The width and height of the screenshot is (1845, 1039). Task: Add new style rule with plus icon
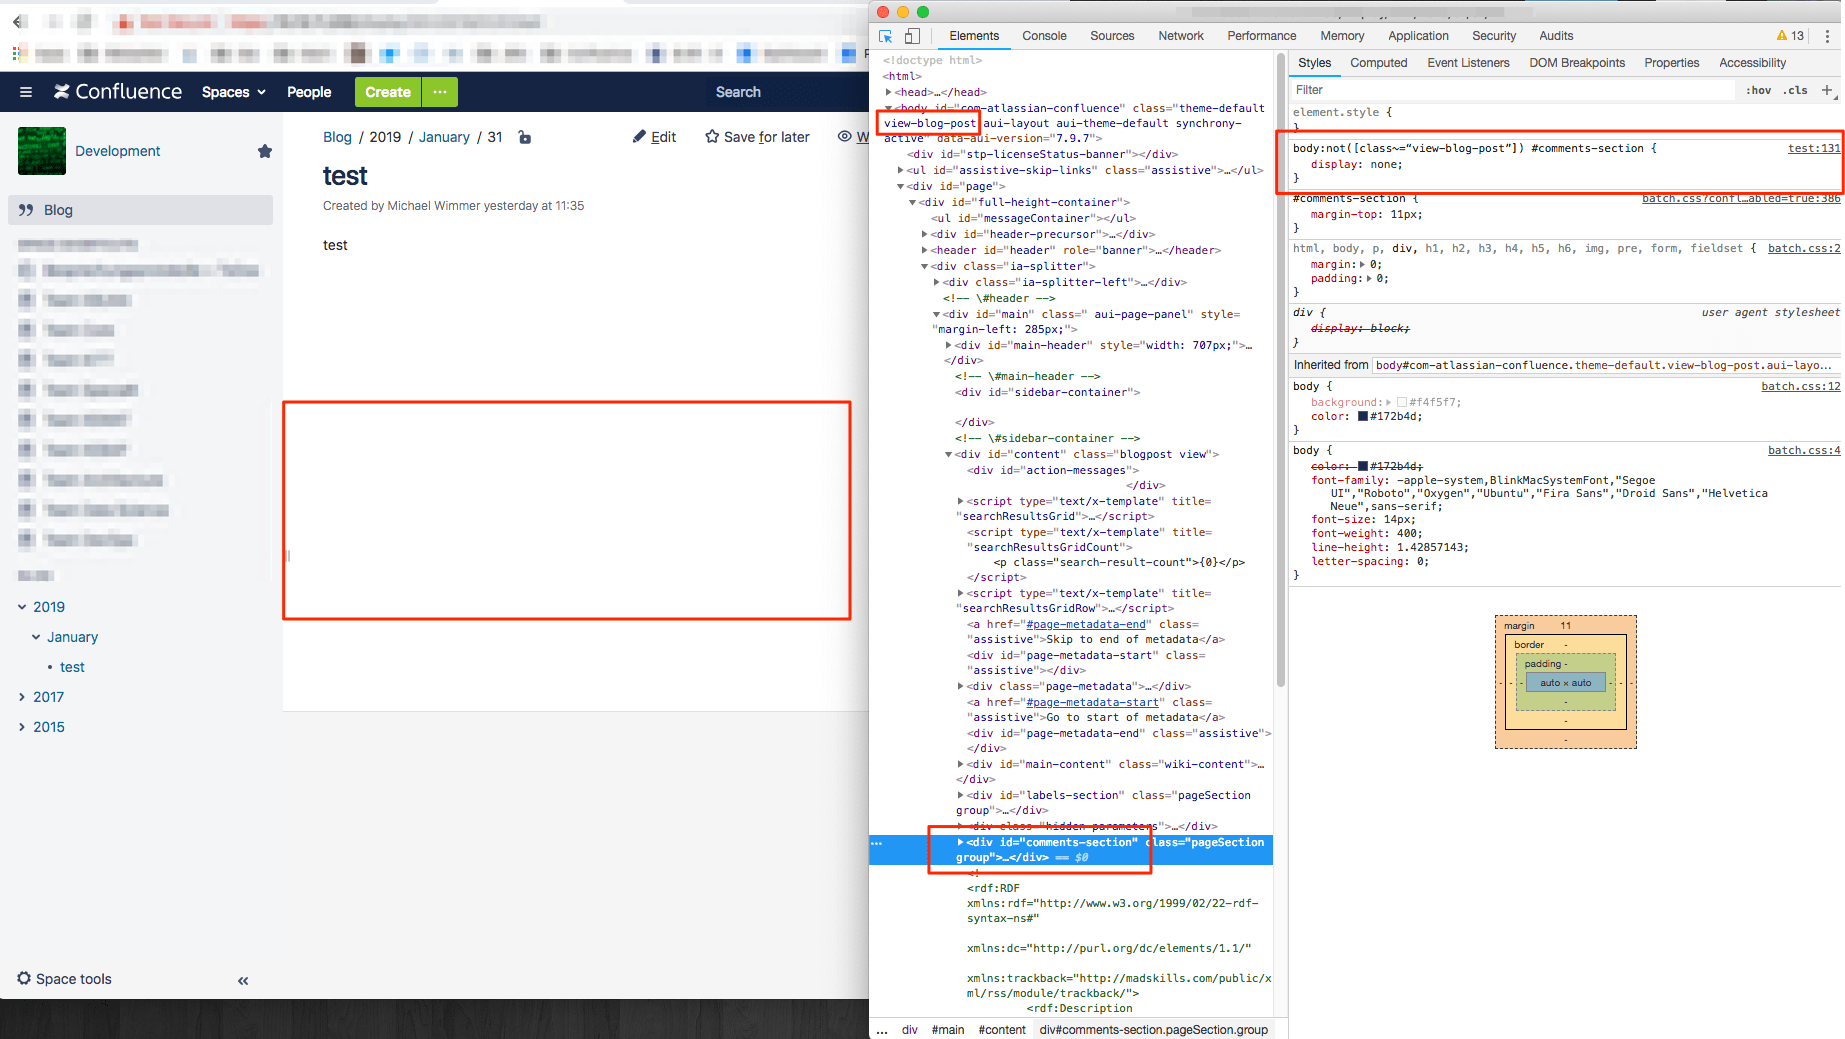click(1827, 90)
